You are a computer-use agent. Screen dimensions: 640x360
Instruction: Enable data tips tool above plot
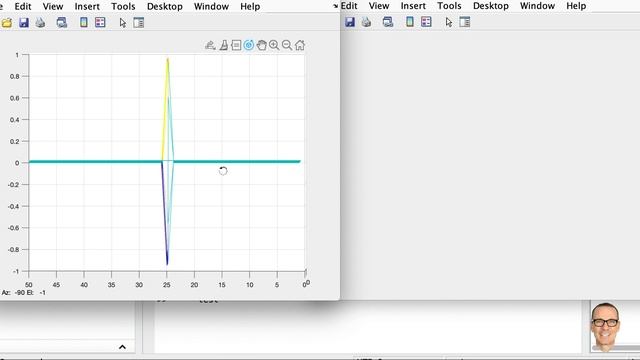click(x=236, y=45)
